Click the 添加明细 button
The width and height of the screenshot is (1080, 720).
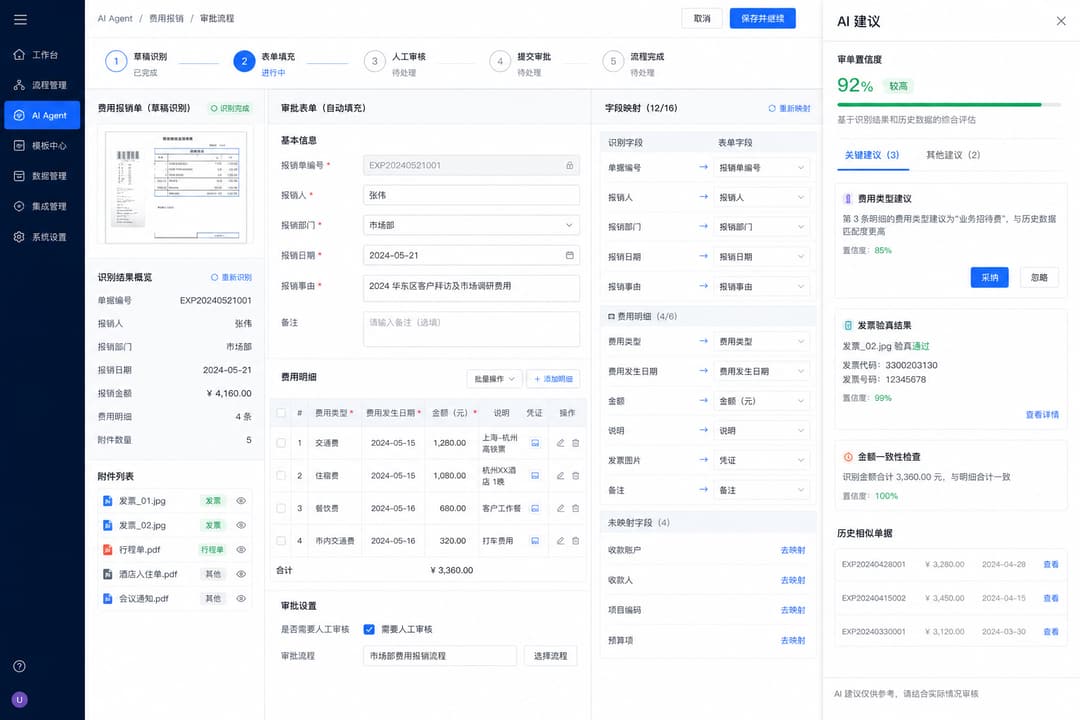tap(553, 379)
